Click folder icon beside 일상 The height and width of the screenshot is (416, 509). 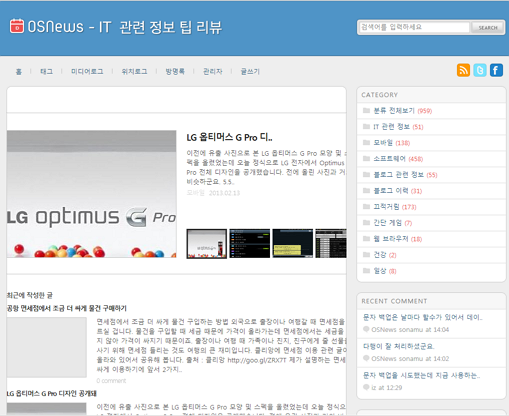(366, 271)
